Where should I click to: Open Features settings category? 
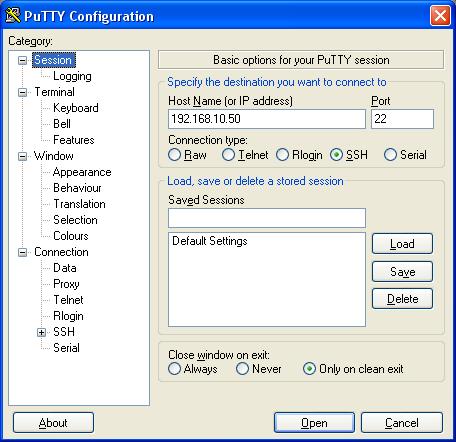[74, 140]
